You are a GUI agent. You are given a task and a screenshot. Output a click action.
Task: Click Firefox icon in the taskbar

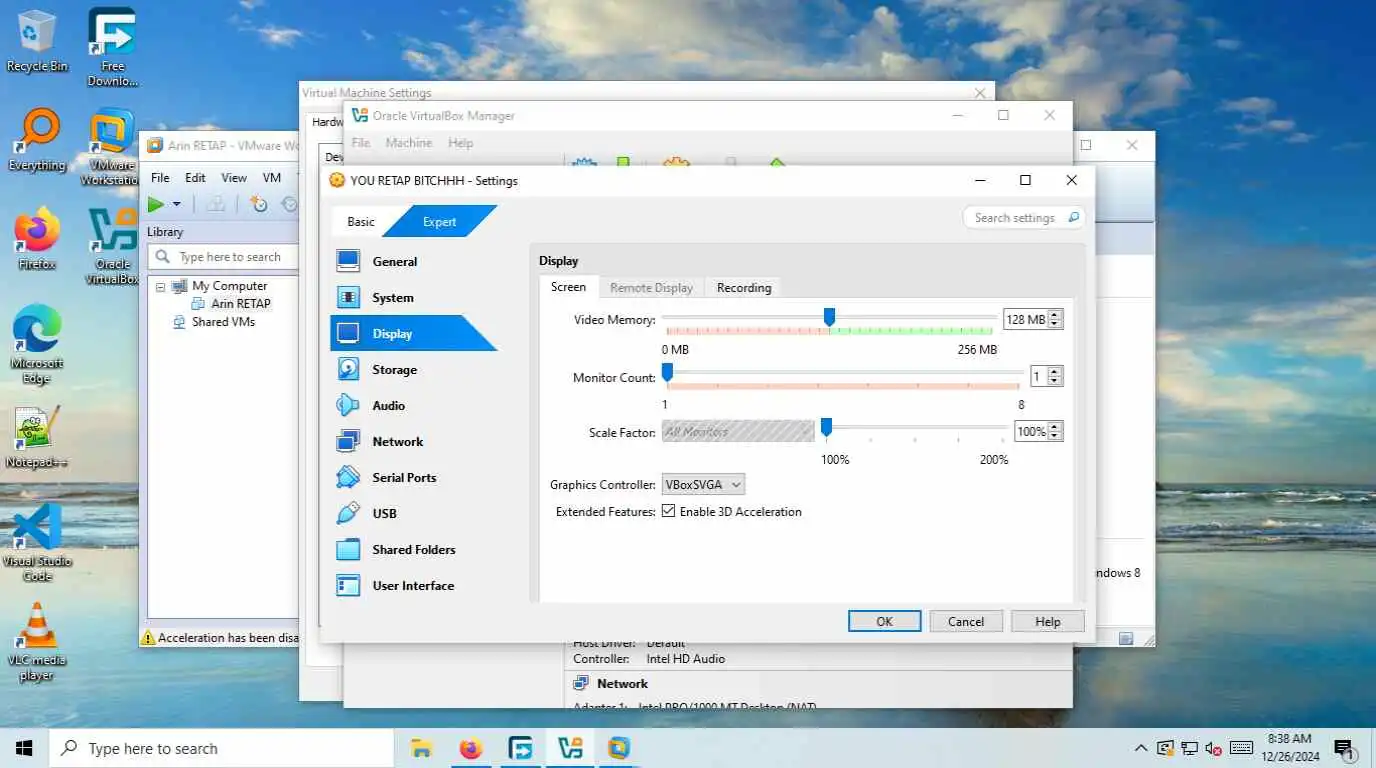[x=470, y=748]
